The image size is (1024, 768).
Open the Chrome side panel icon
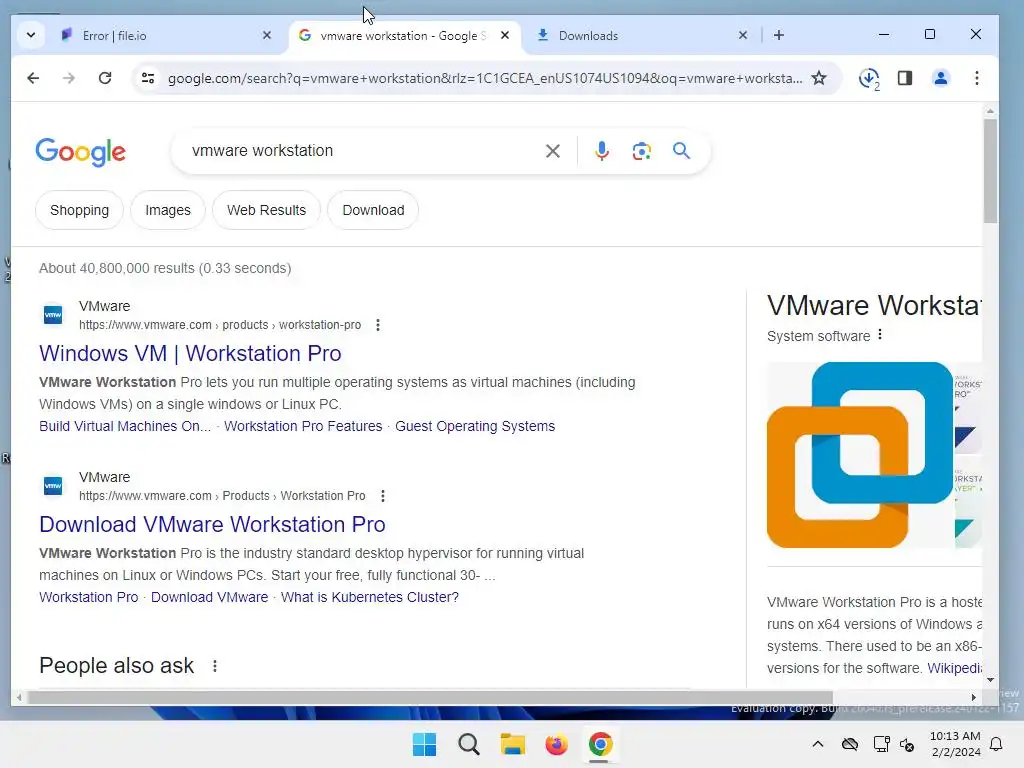pyautogui.click(x=904, y=78)
